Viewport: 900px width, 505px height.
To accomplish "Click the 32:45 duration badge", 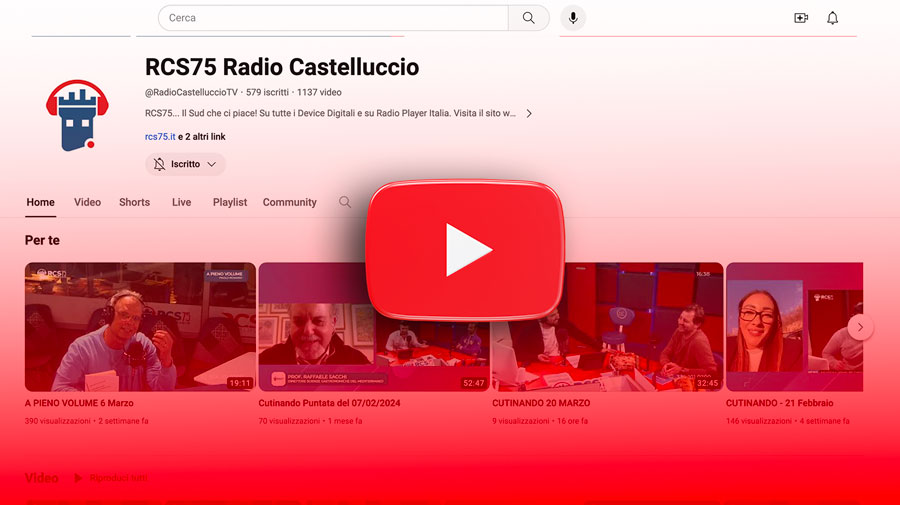I will [708, 383].
